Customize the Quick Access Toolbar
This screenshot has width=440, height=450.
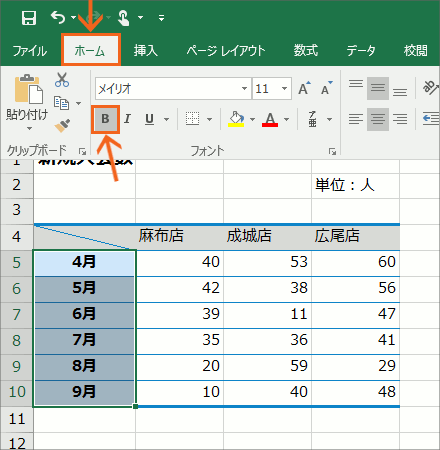pyautogui.click(x=161, y=18)
